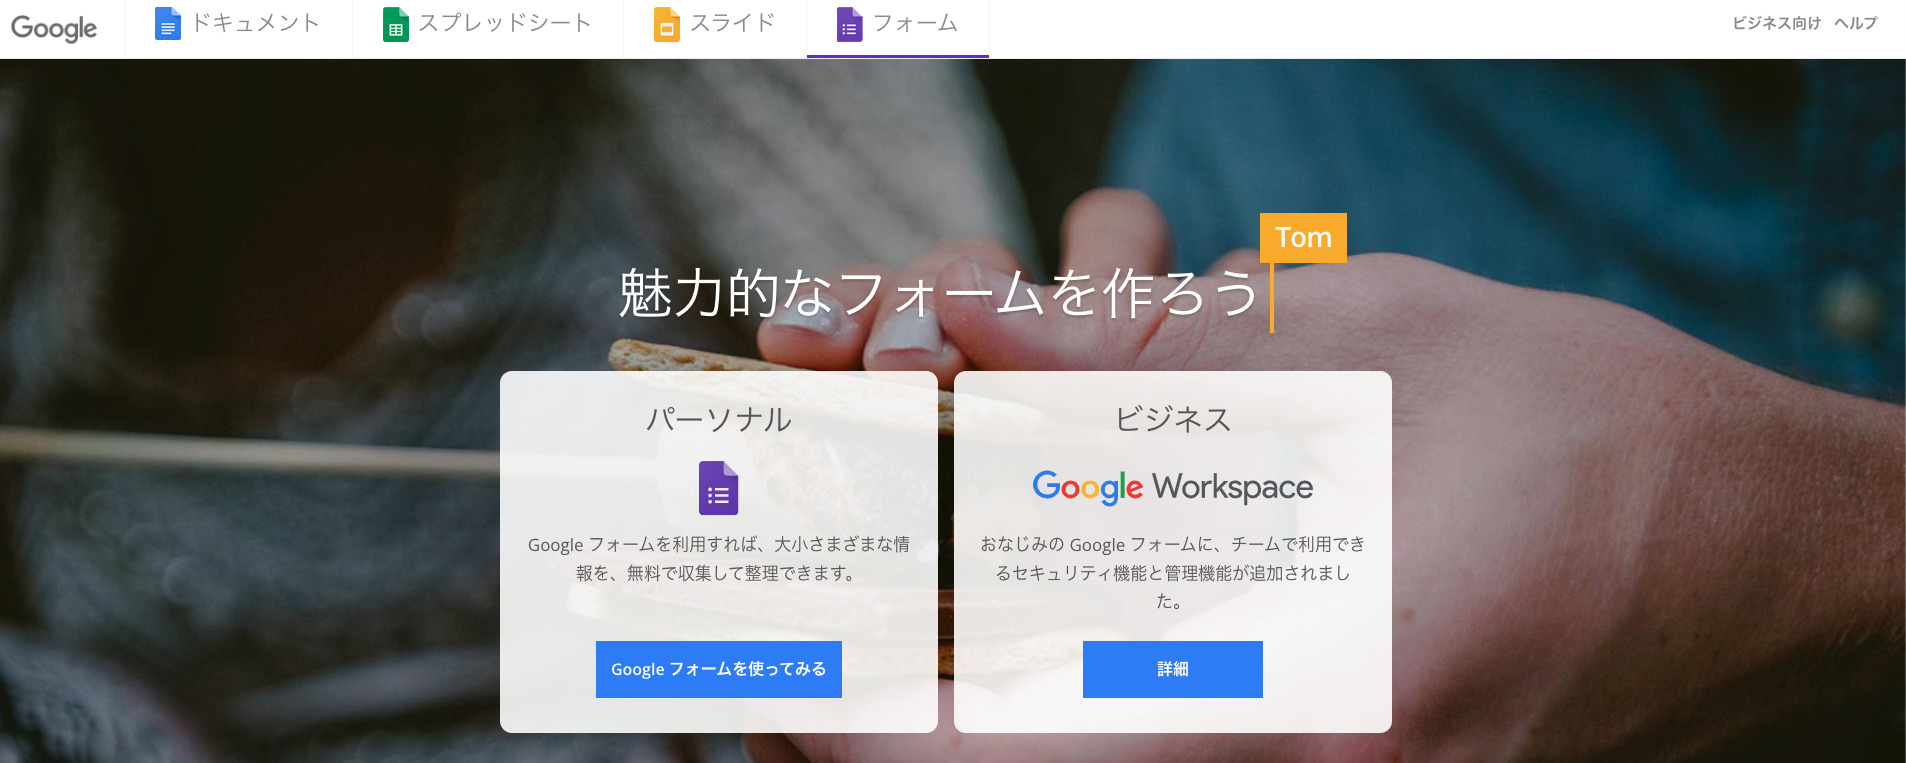Switch to the スライド tab

(715, 24)
